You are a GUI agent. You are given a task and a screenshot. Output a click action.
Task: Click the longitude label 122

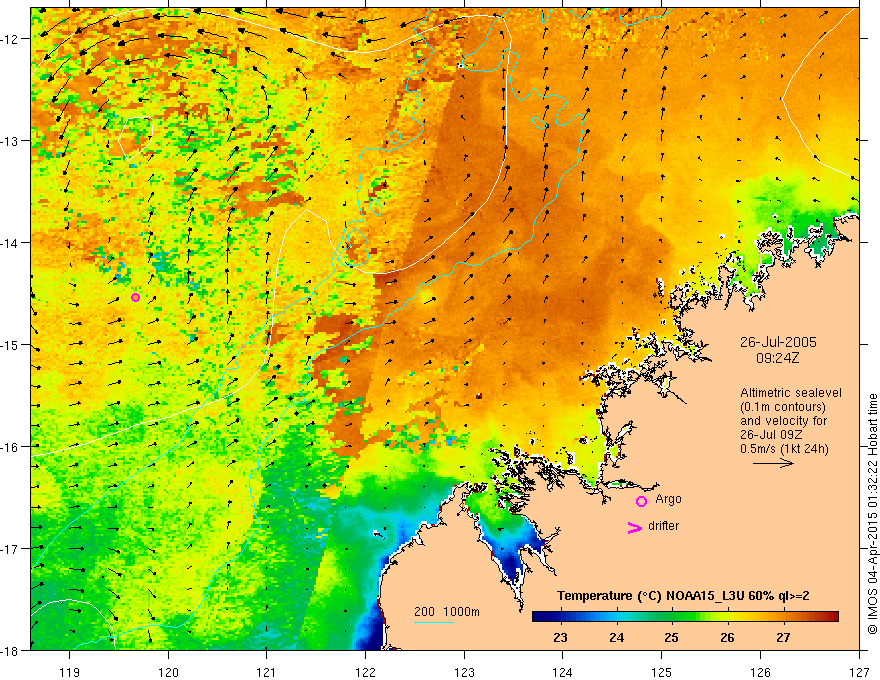[x=365, y=672]
